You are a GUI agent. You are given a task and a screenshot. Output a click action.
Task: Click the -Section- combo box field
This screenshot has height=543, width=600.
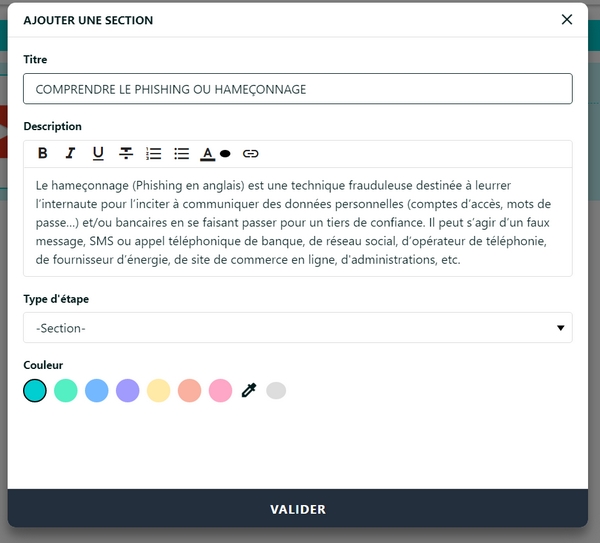[298, 328]
